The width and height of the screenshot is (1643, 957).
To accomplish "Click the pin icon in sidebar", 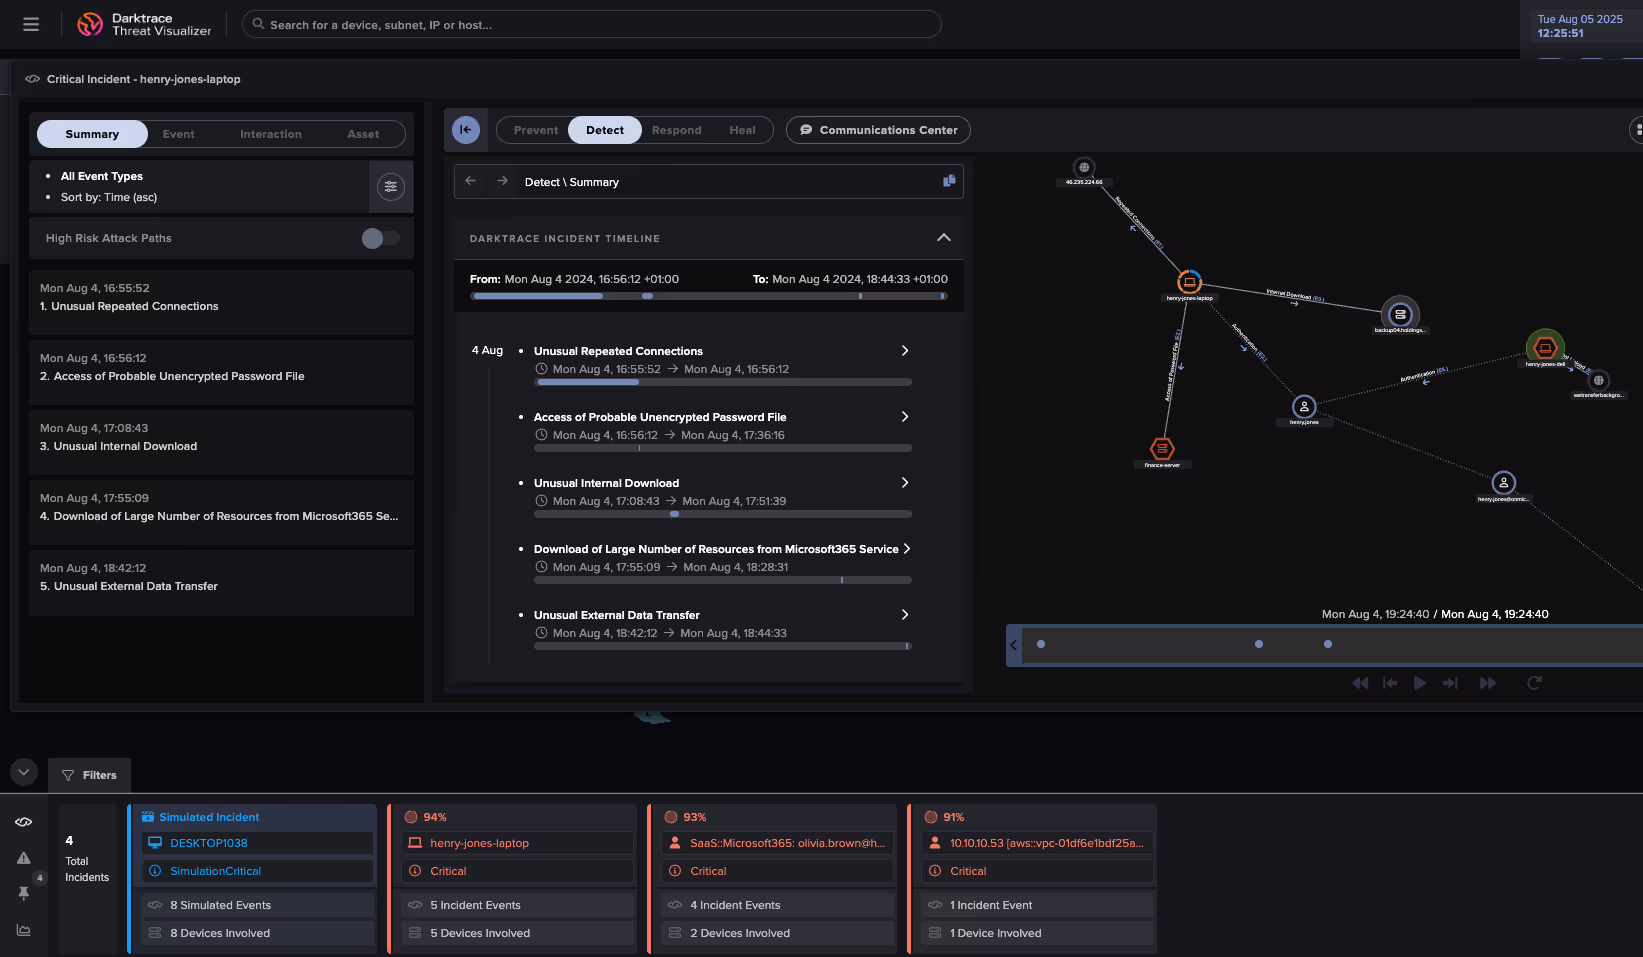I will pos(23,893).
